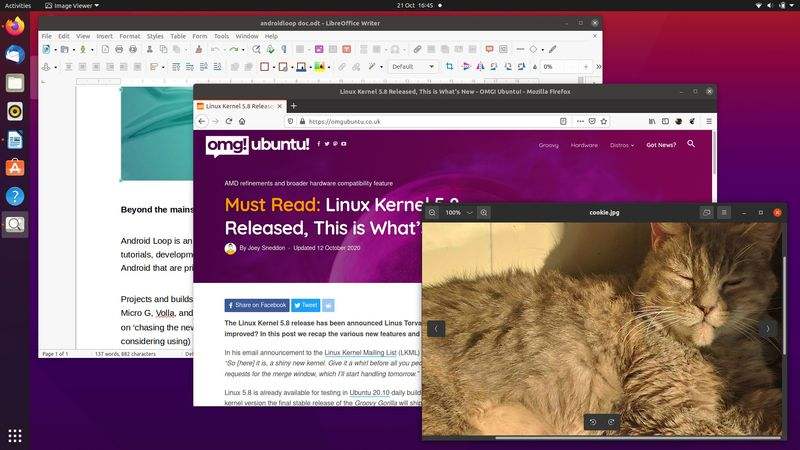Click Image Viewer gallery view button
The height and width of the screenshot is (450, 800).
click(706, 212)
